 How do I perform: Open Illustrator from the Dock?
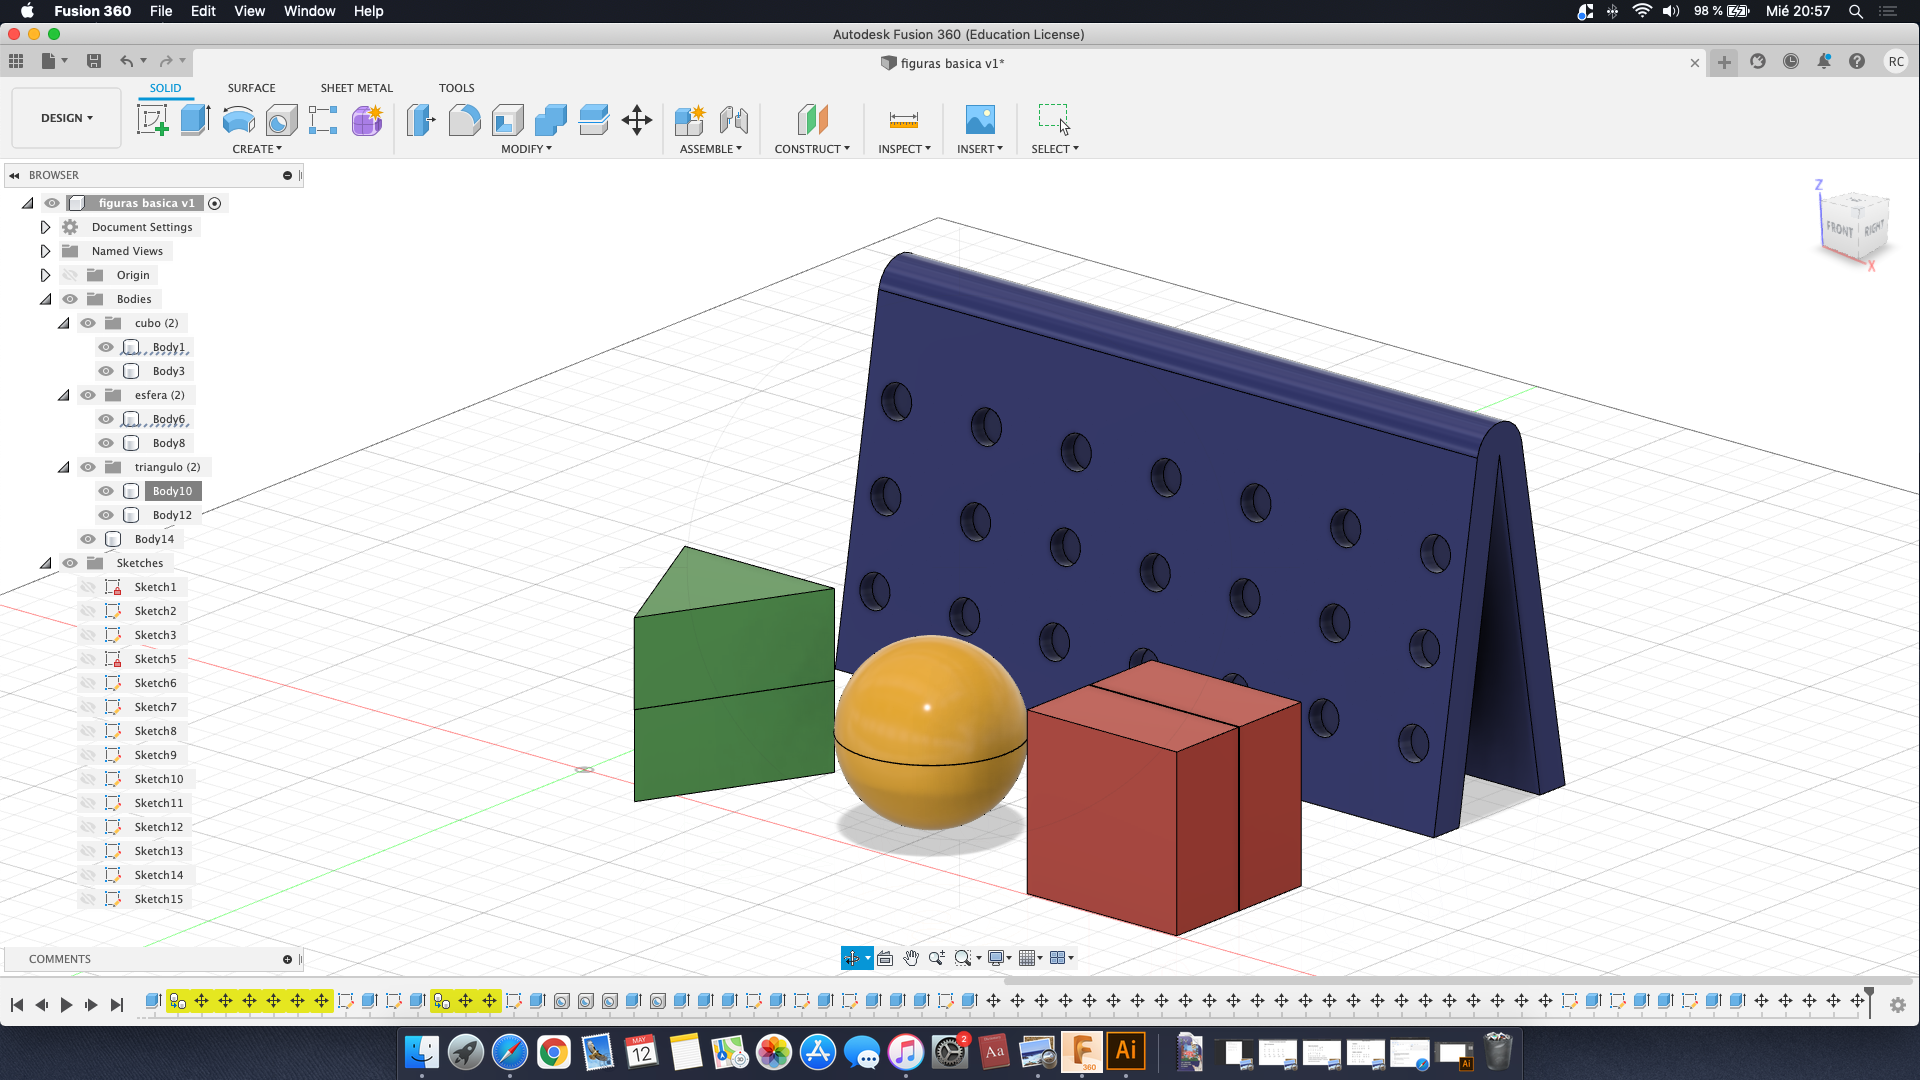click(x=1126, y=1051)
